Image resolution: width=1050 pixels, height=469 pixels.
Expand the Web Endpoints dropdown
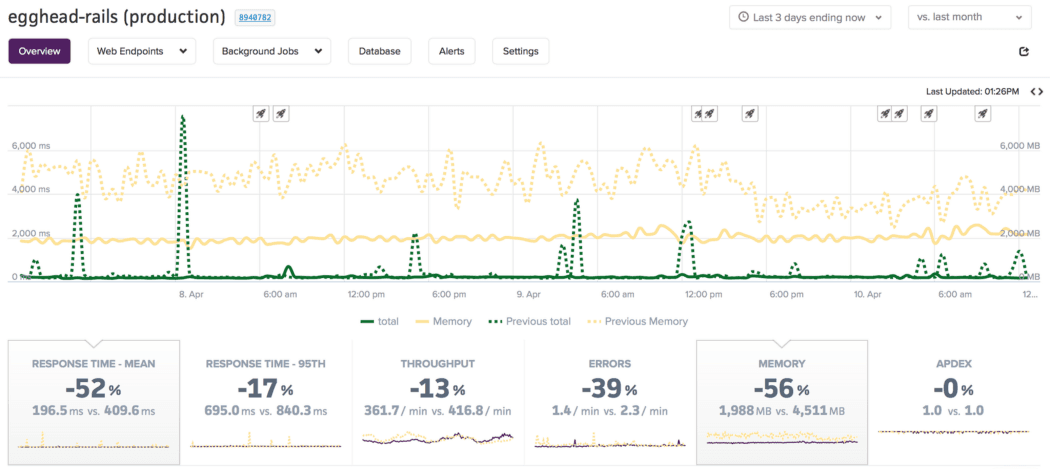[x=142, y=51]
